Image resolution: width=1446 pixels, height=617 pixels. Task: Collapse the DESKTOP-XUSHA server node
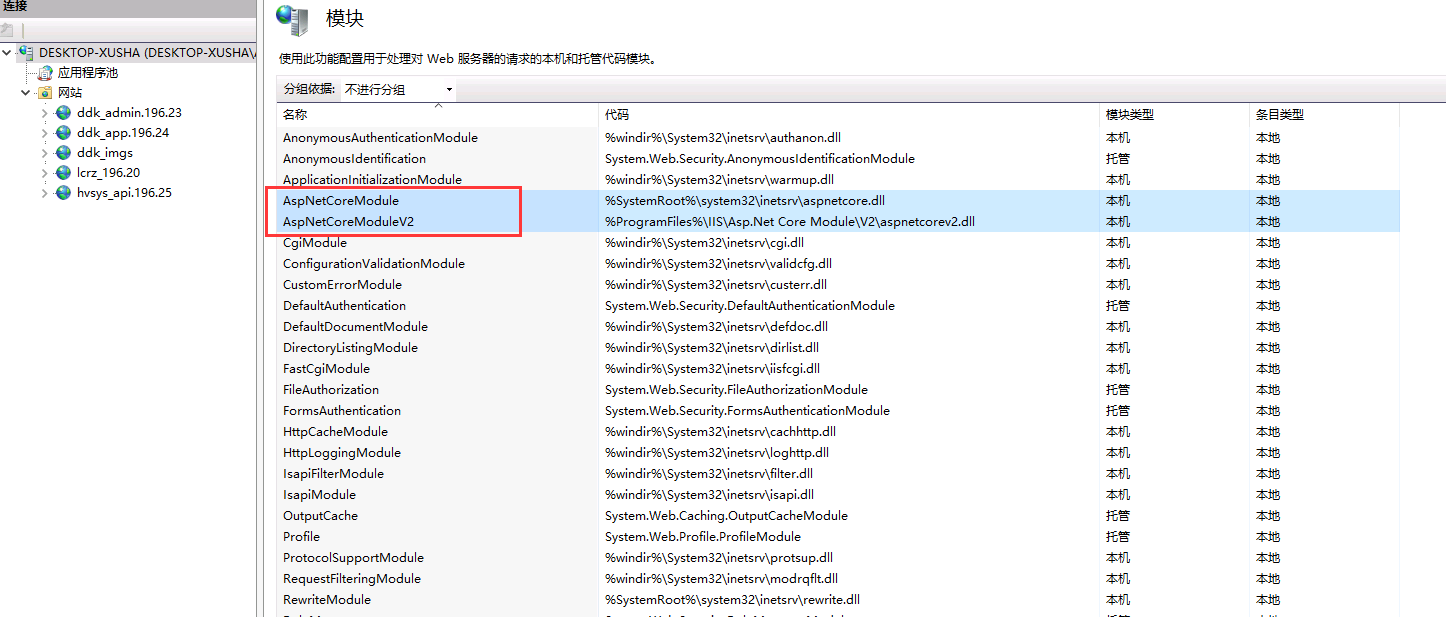(x=8, y=52)
